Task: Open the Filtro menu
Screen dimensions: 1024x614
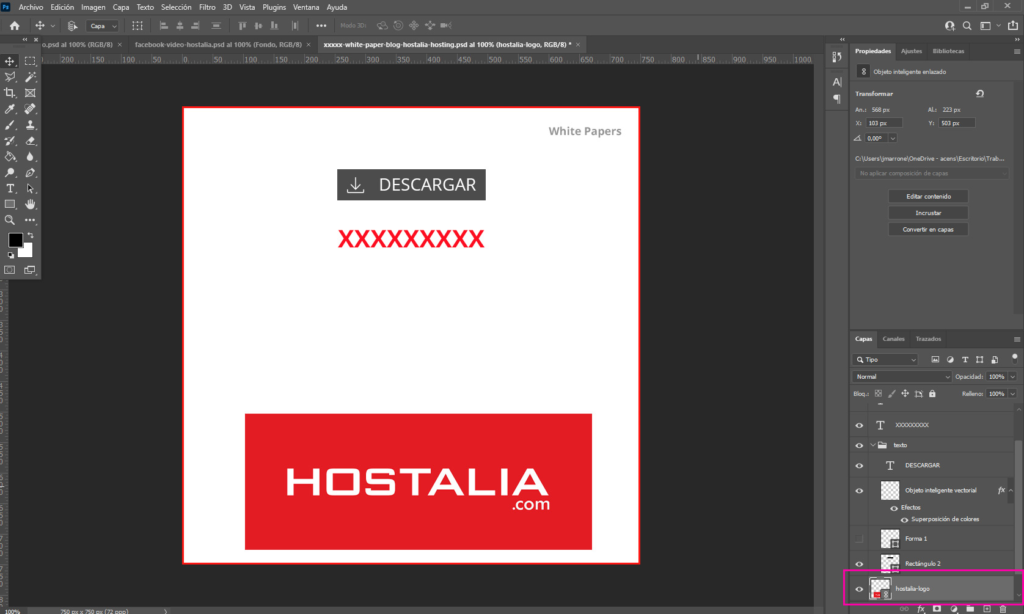Action: pos(207,7)
